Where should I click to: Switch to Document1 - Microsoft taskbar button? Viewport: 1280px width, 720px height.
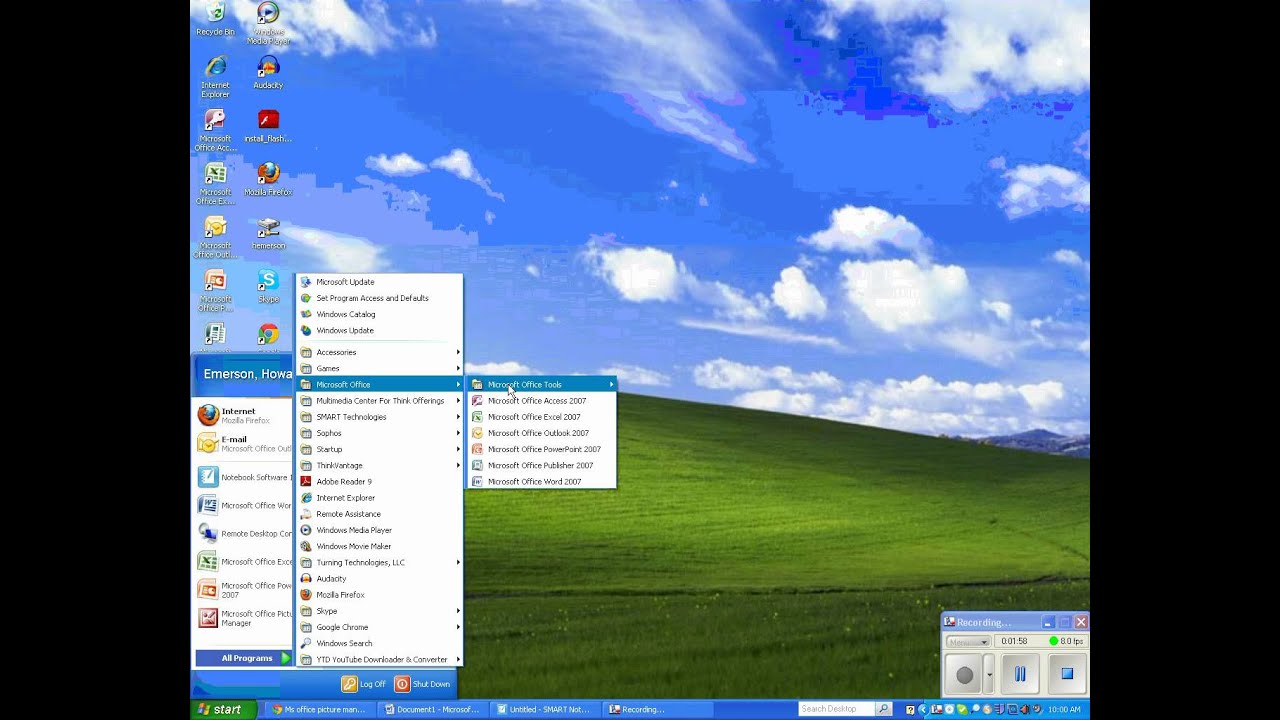[432, 709]
